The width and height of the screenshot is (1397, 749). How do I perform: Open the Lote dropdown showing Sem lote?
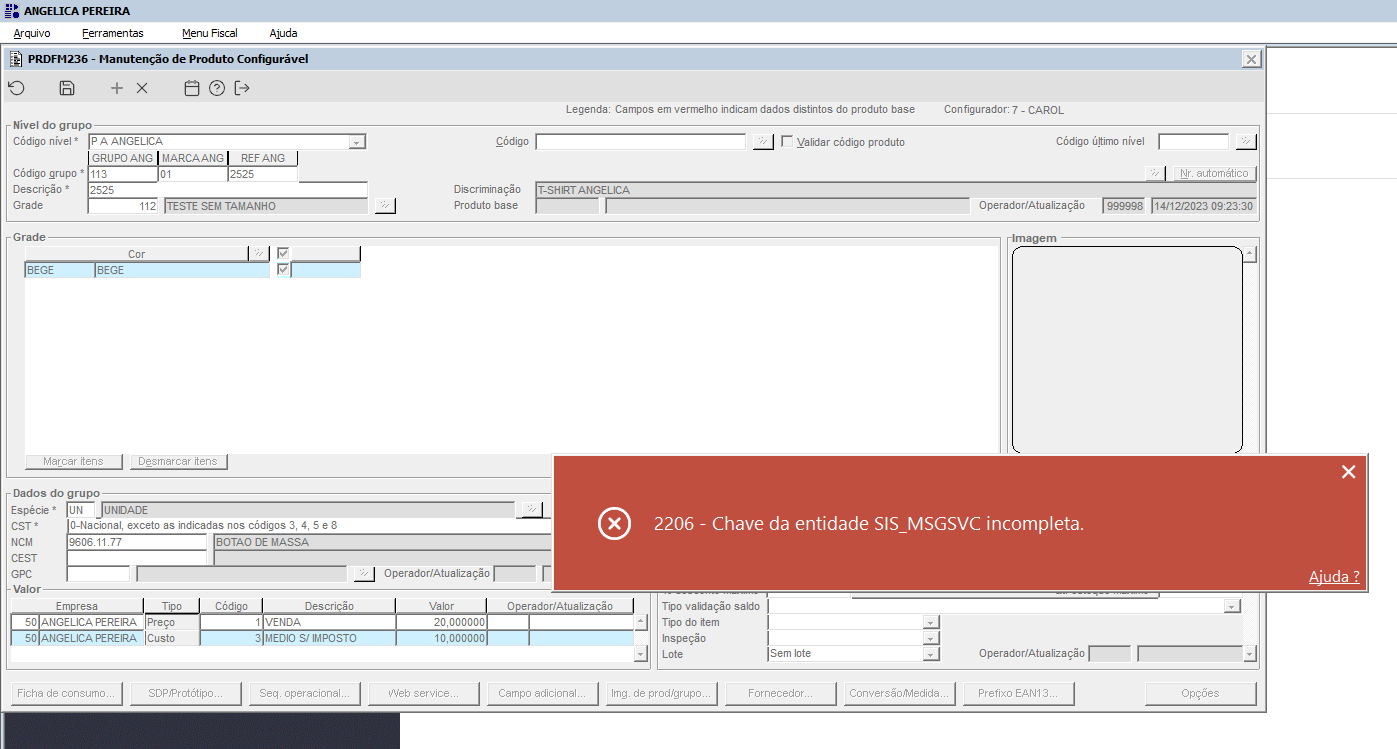tap(931, 654)
